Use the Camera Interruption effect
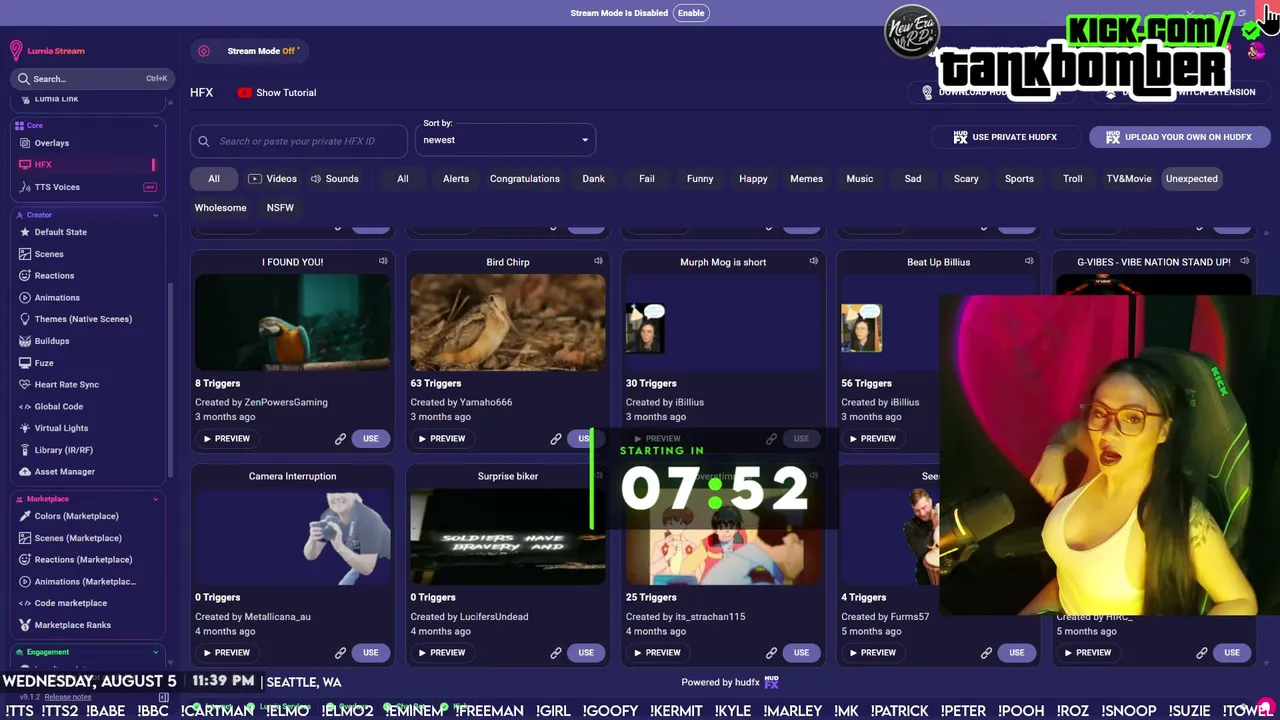Image resolution: width=1280 pixels, height=720 pixels. coord(371,653)
